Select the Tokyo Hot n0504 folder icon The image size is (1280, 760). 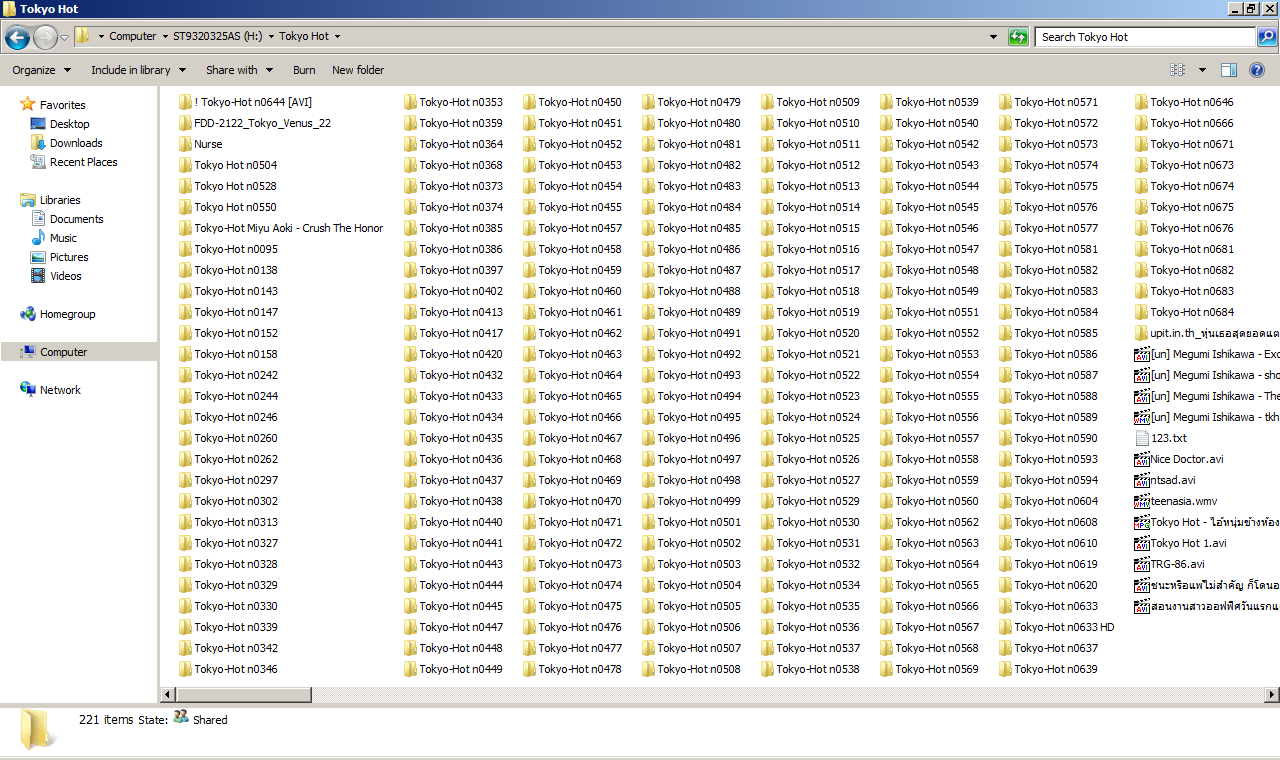click(x=185, y=165)
